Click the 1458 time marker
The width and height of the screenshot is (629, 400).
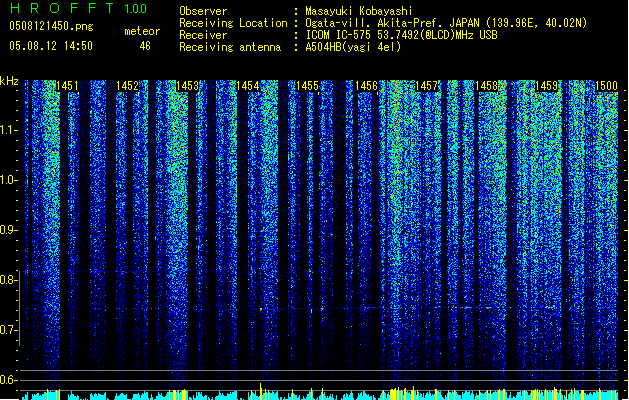pos(486,86)
